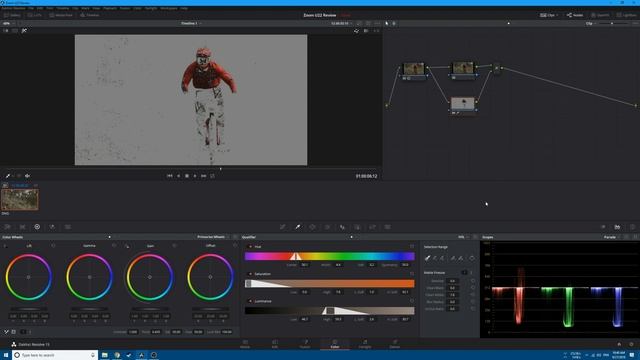Image resolution: width=640 pixels, height=360 pixels.
Task: Reset the Gamma color wheel
Action: point(114,246)
